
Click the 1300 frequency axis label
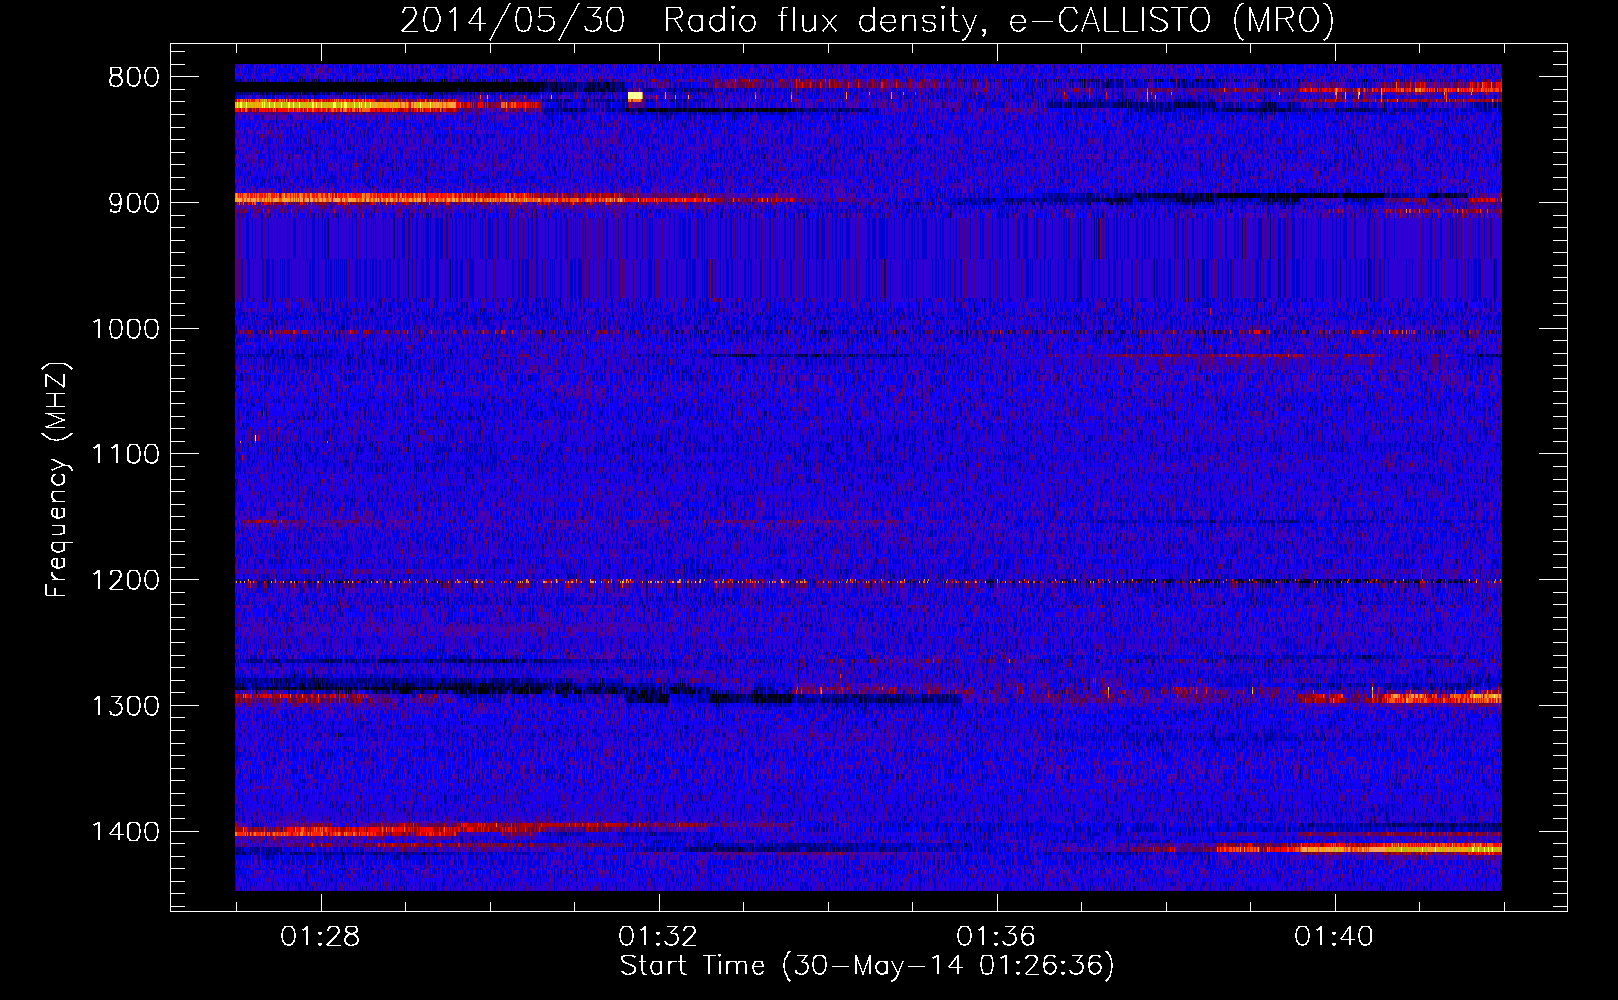(x=125, y=706)
